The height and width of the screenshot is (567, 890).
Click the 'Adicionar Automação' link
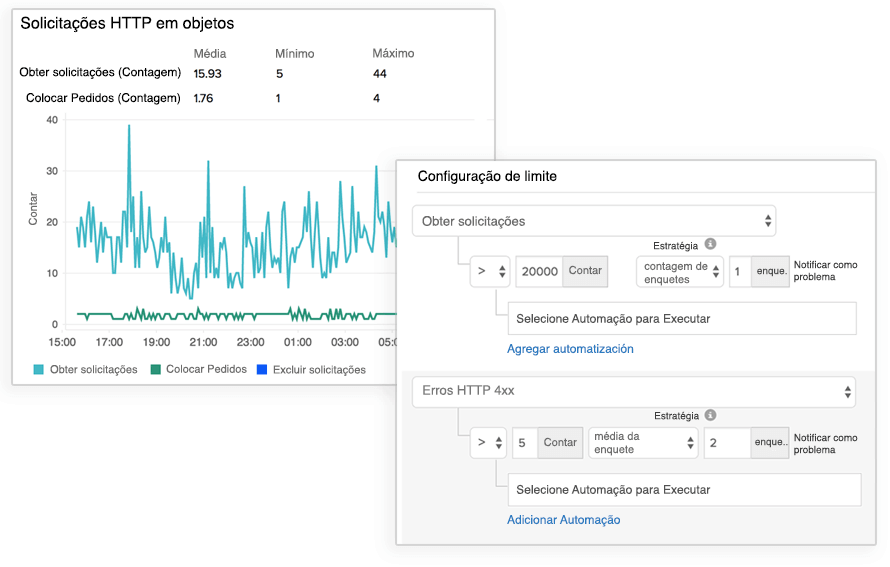coord(563,520)
